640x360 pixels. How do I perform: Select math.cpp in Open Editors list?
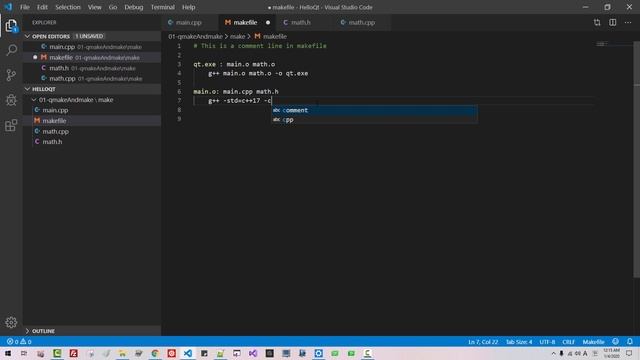pyautogui.click(x=92, y=78)
